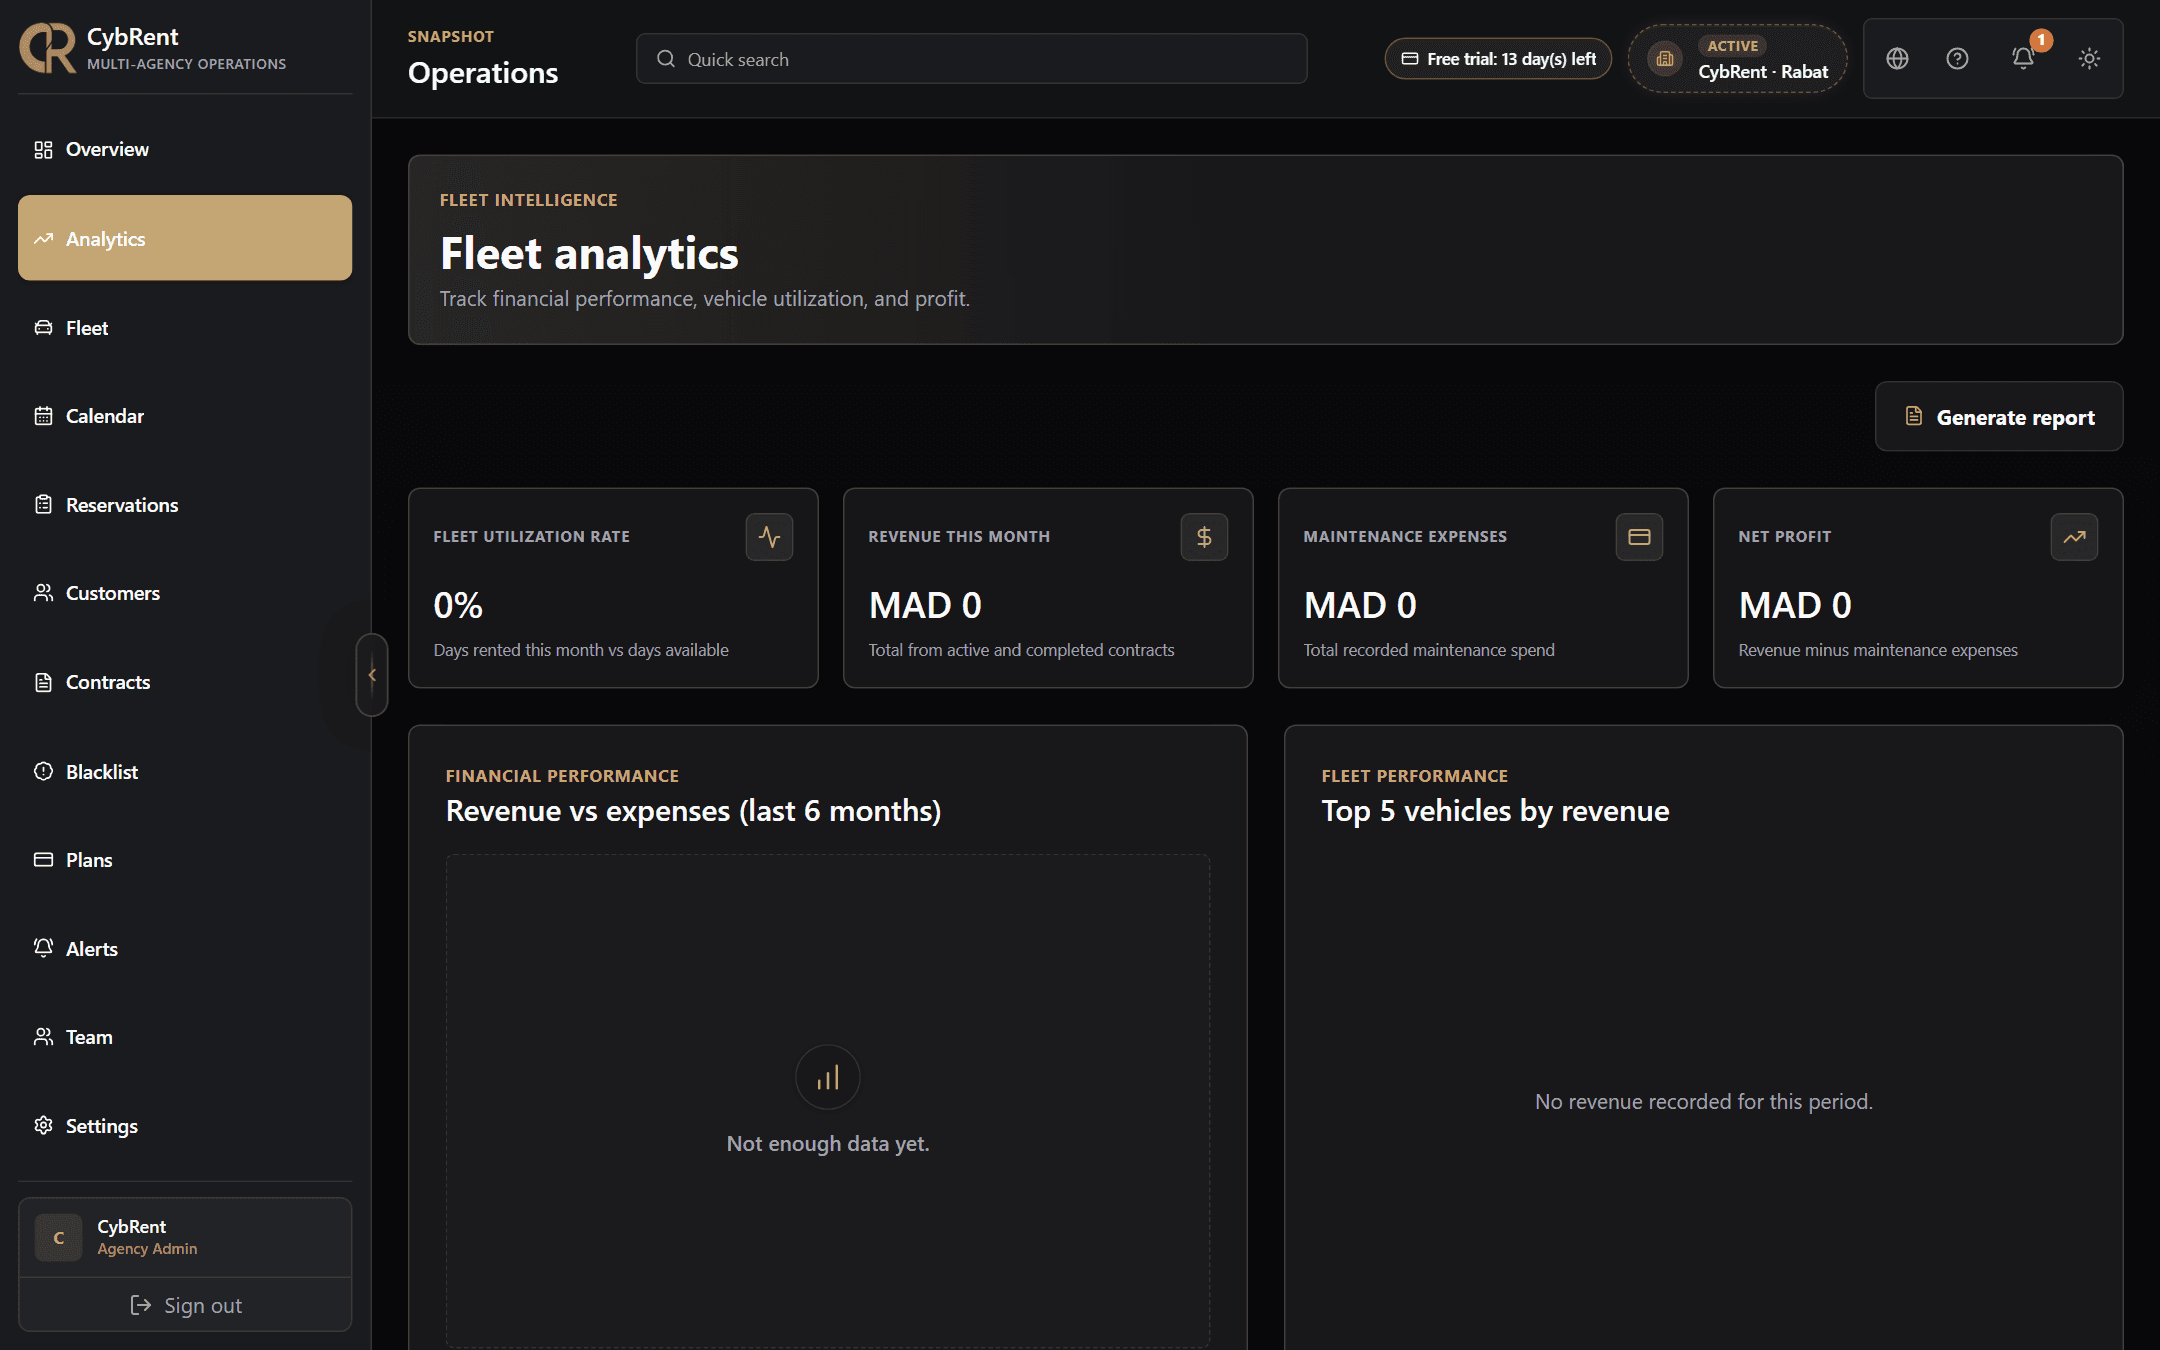Open the Calendar page

click(185, 416)
